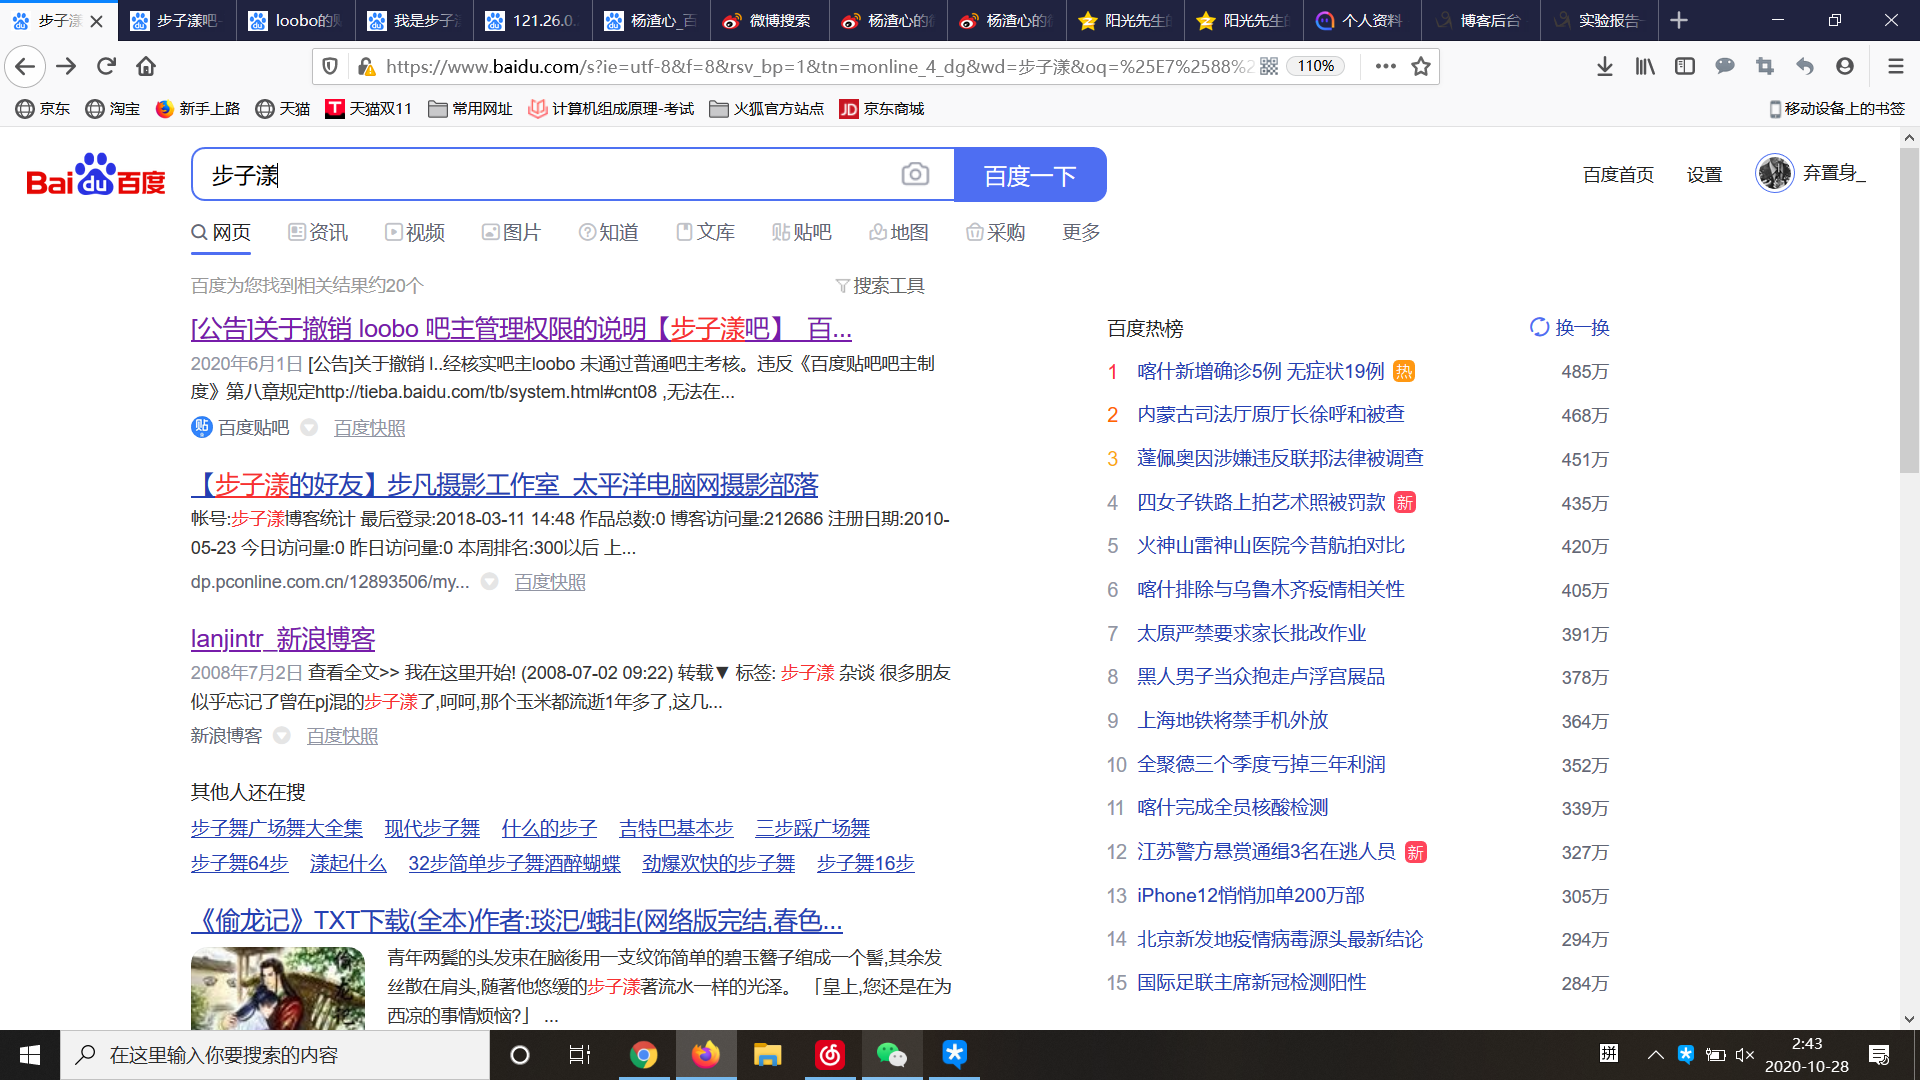The height and width of the screenshot is (1080, 1920).
Task: Open the Firefox library icon
Action: point(1645,67)
